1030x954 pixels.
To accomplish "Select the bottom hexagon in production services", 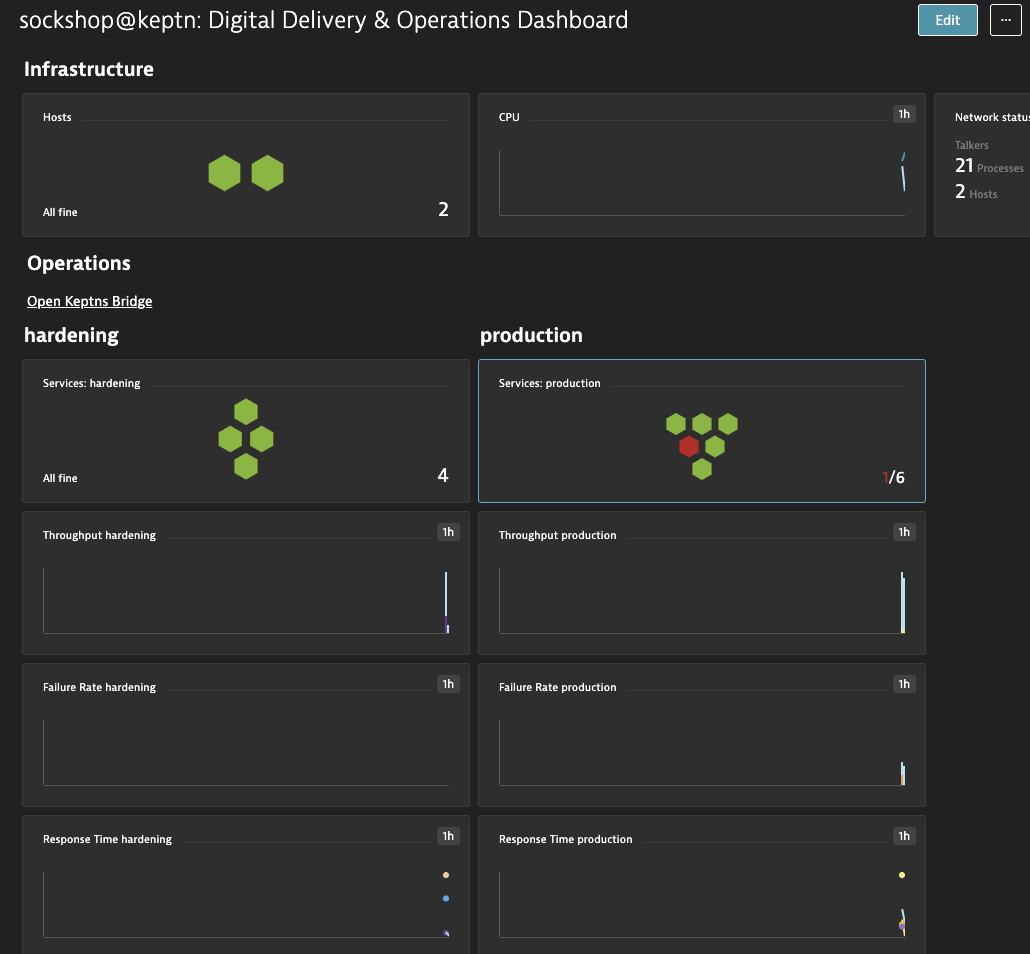I will coord(702,469).
